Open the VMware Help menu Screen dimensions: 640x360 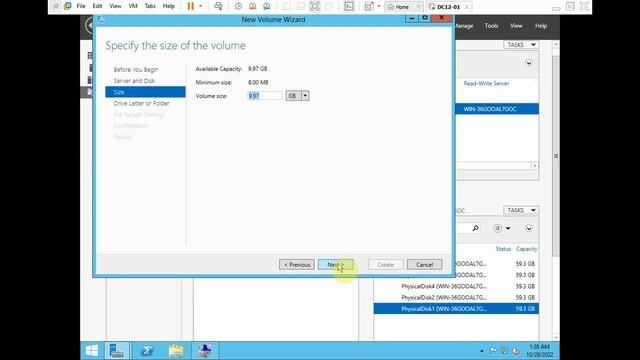[x=169, y=6]
